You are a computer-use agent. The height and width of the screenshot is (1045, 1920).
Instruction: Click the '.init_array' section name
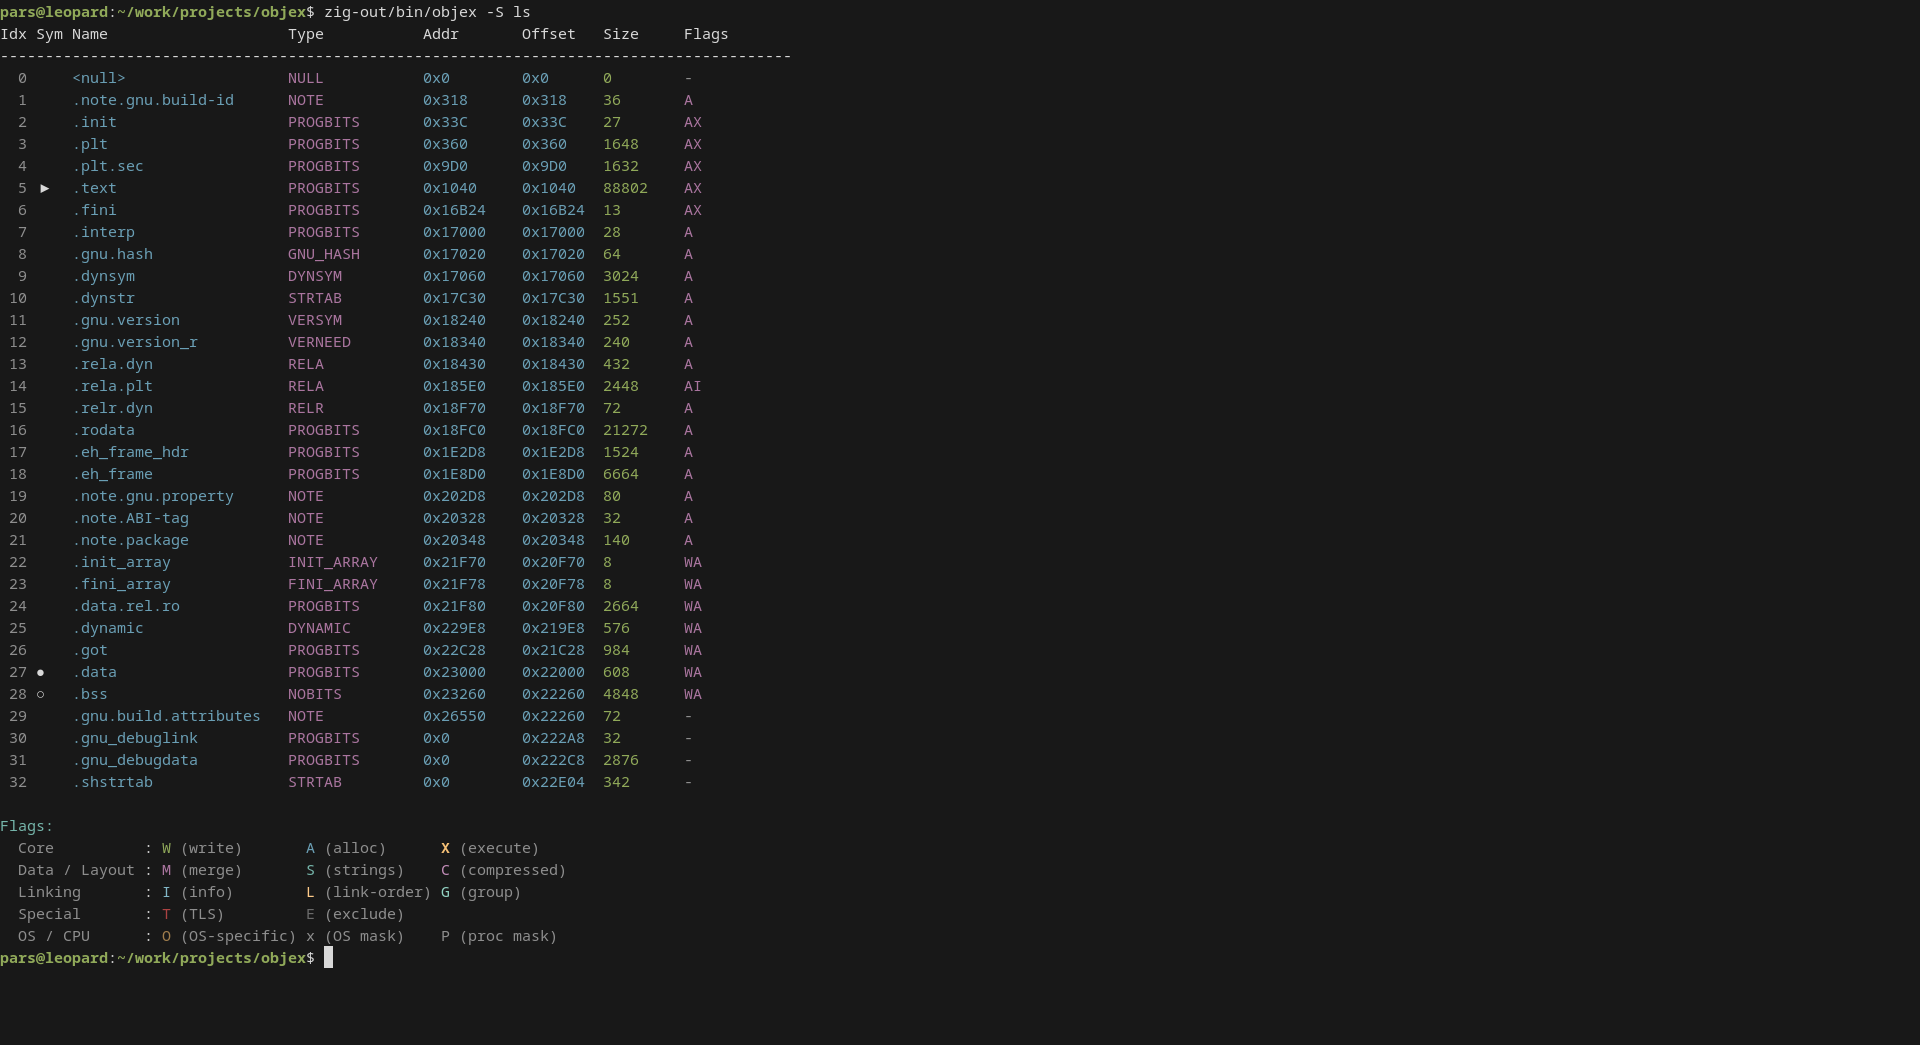click(121, 562)
